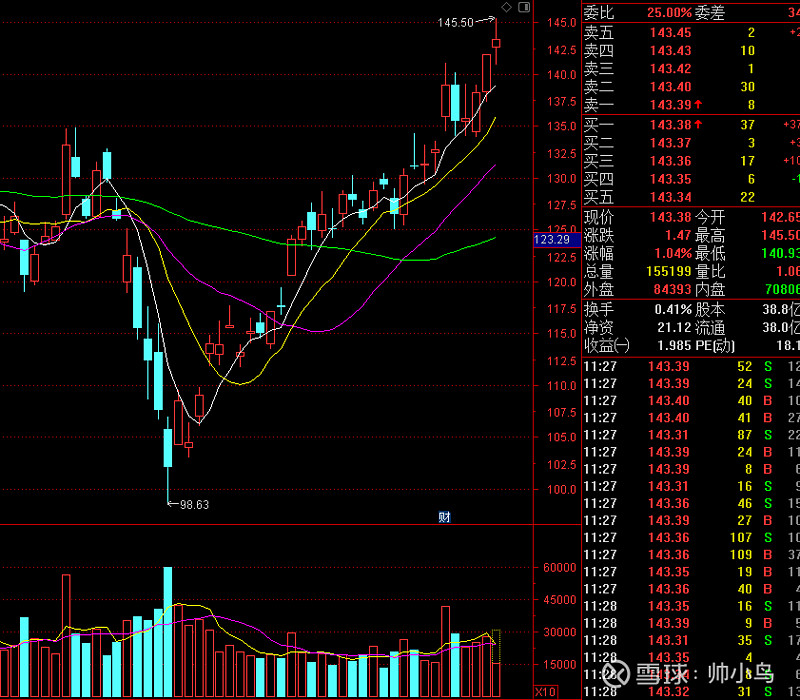The width and height of the screenshot is (800, 700).
Task: Open the 财 financial marker on the chart
Action: point(444,517)
